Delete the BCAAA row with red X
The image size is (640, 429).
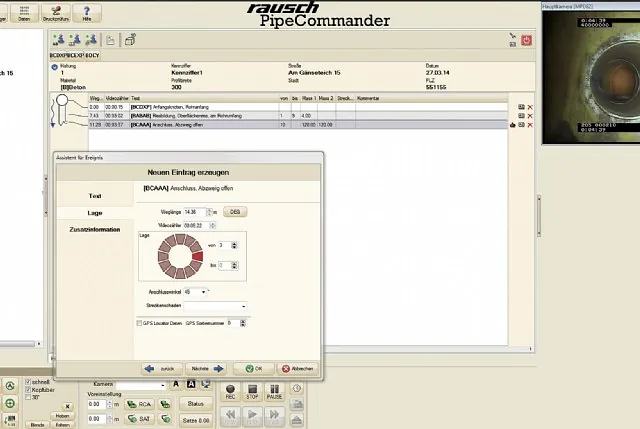point(530,125)
